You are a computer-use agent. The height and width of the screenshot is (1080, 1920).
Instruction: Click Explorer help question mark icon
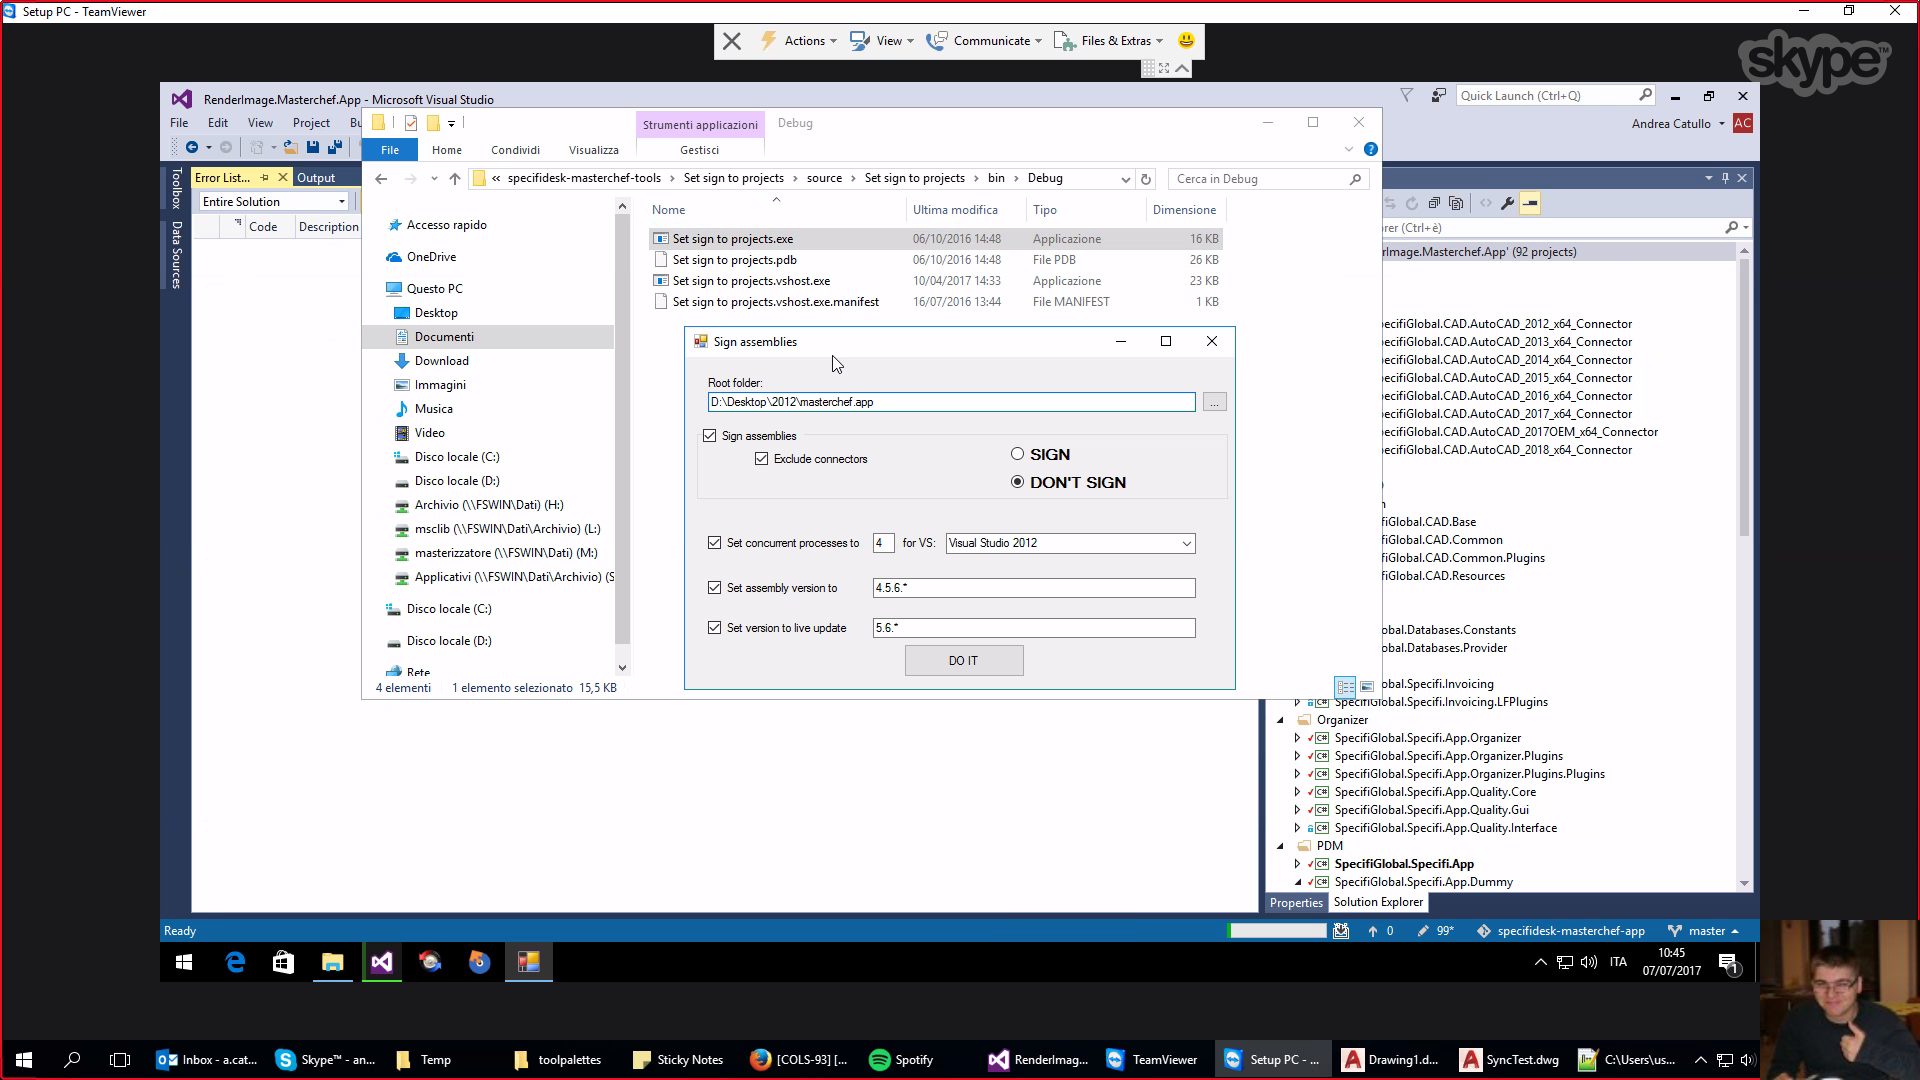1371,149
